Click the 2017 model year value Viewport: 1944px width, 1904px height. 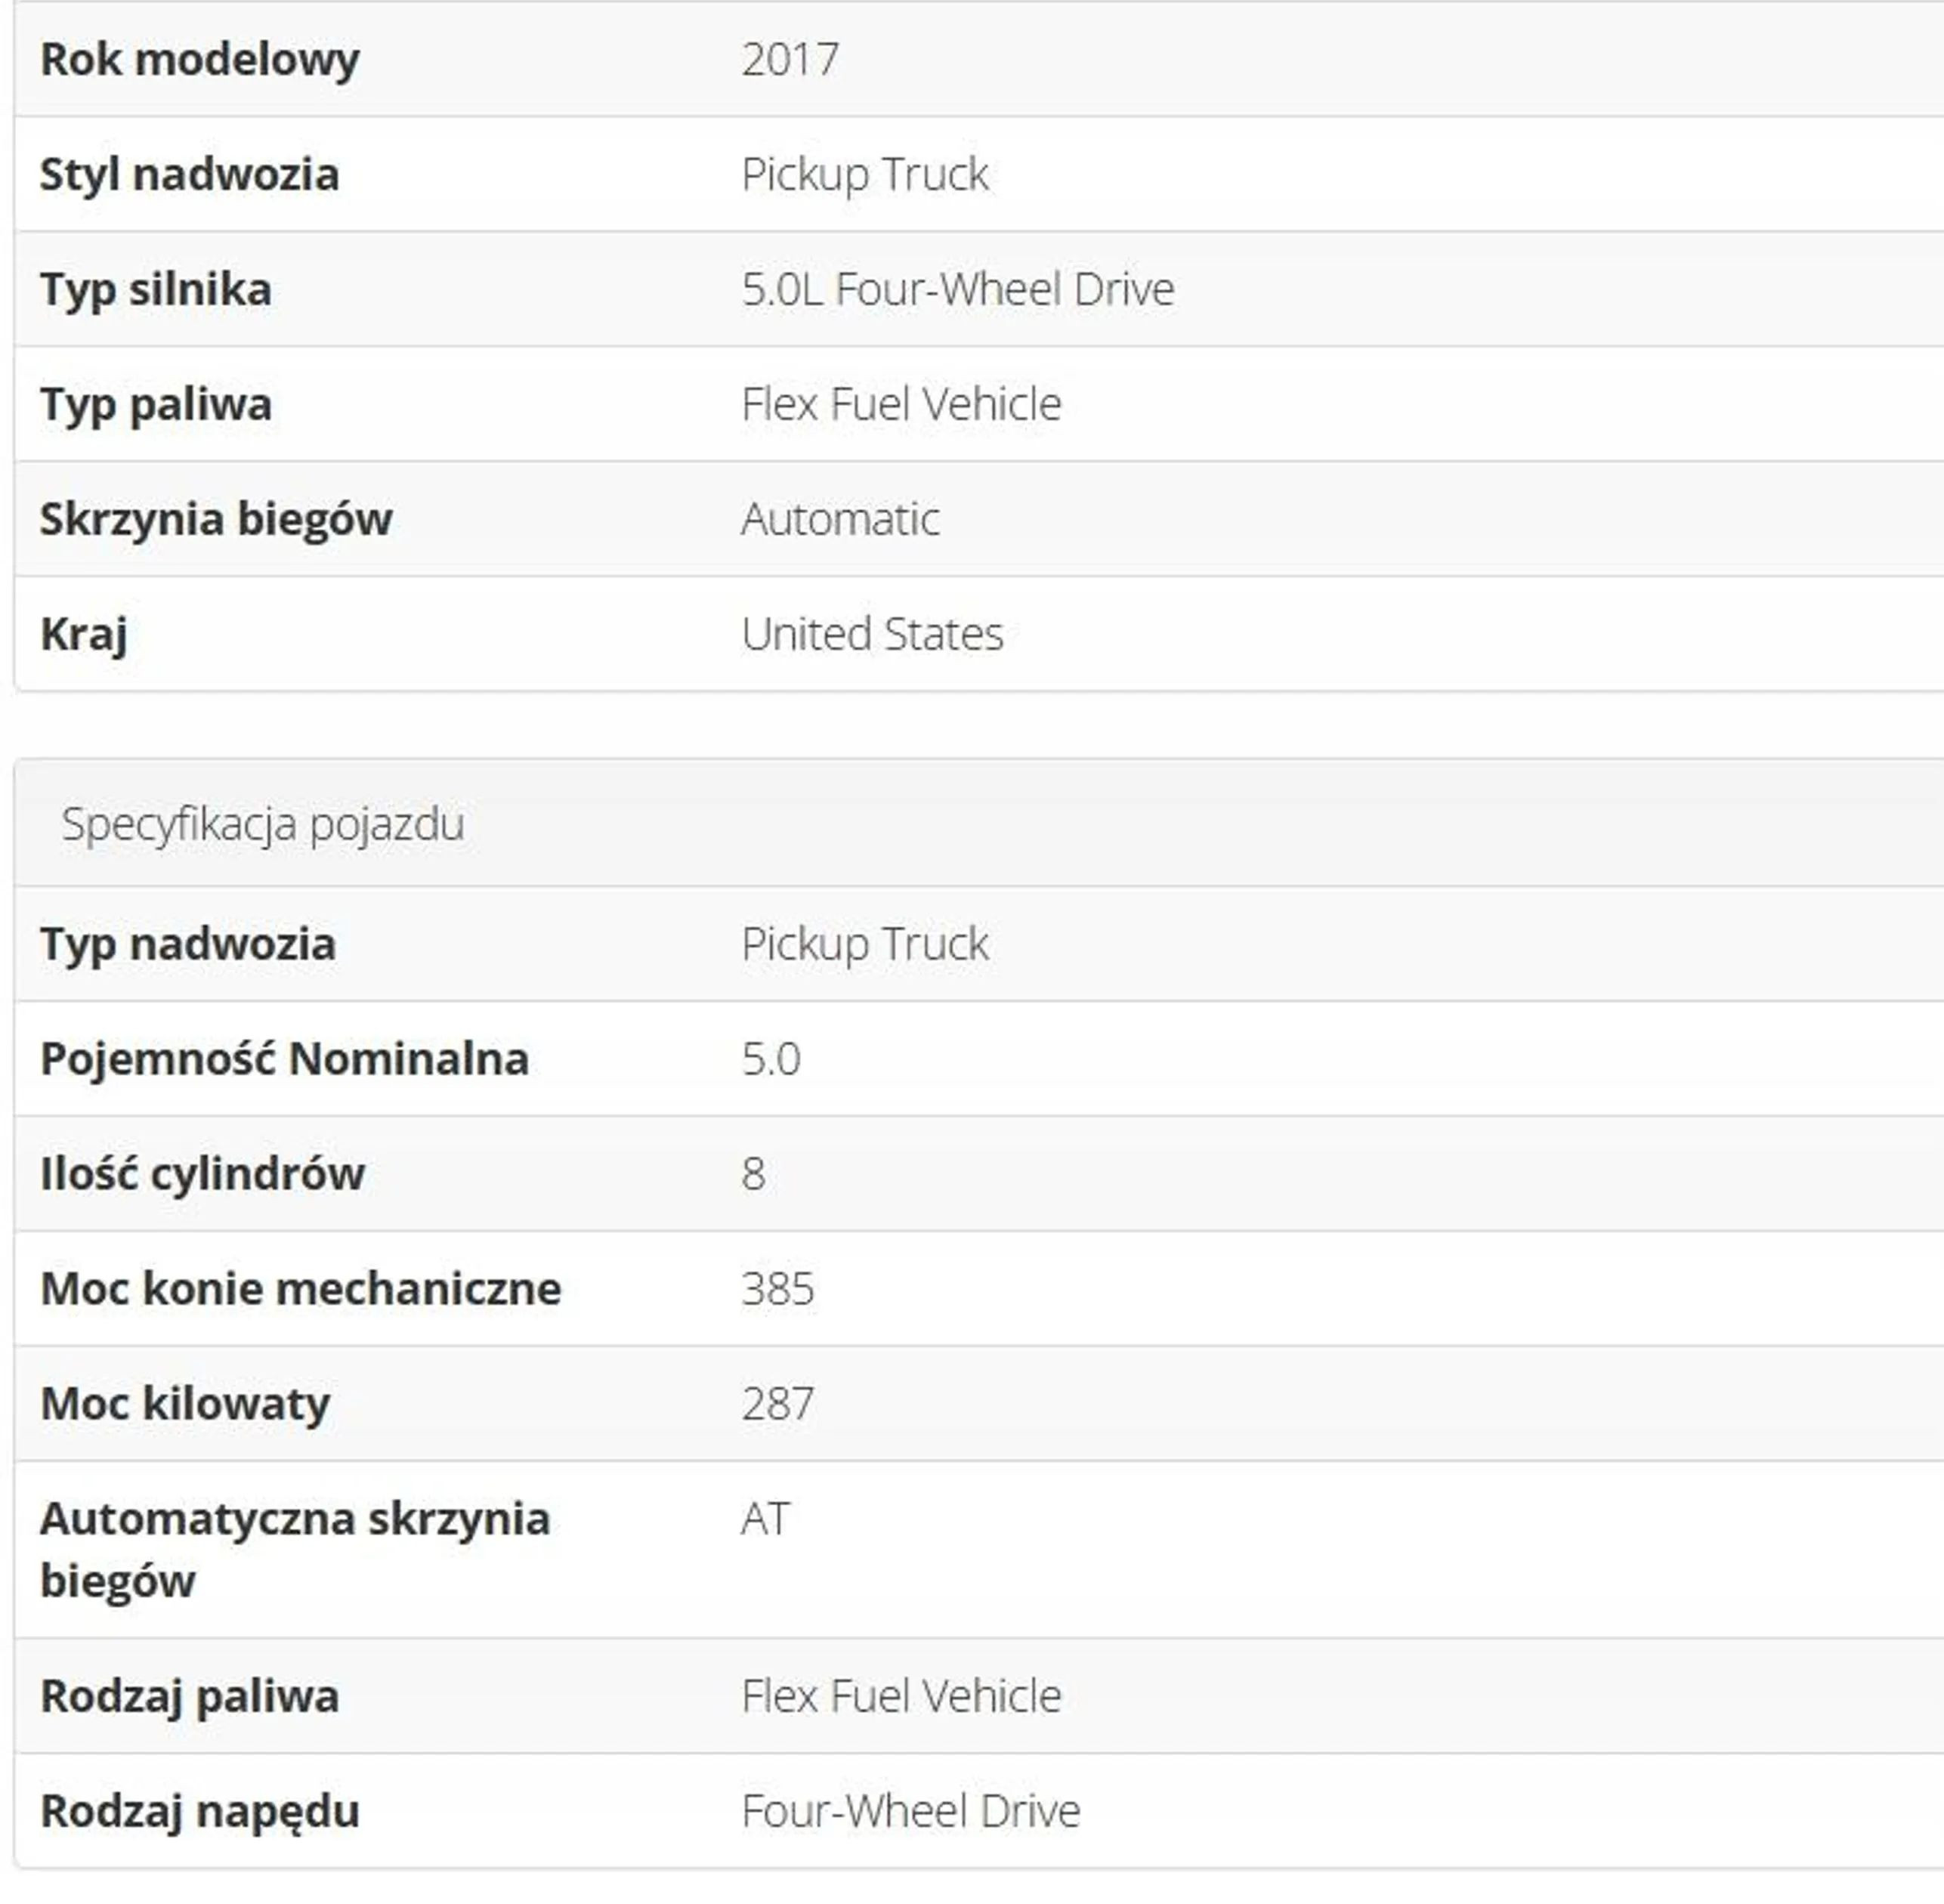[x=789, y=59]
